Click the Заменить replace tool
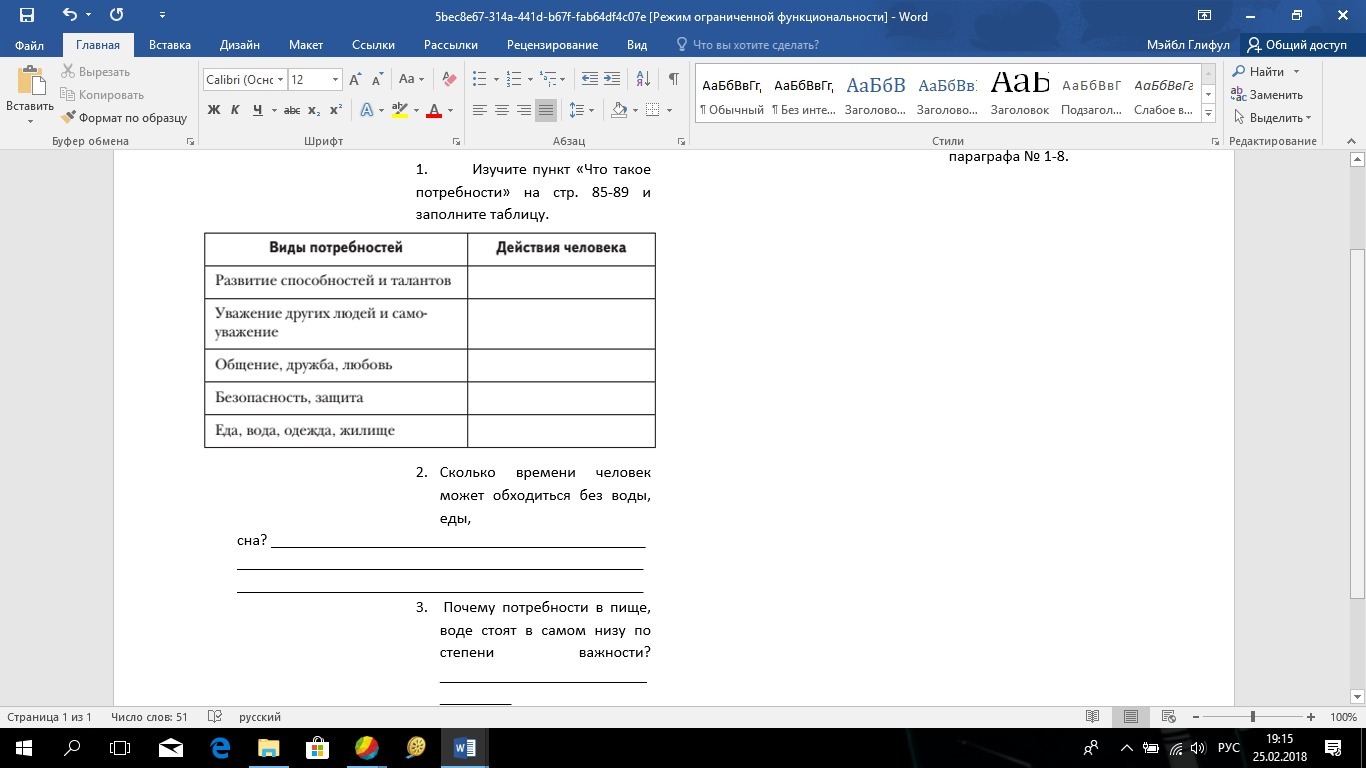This screenshot has width=1366, height=768. click(1268, 95)
